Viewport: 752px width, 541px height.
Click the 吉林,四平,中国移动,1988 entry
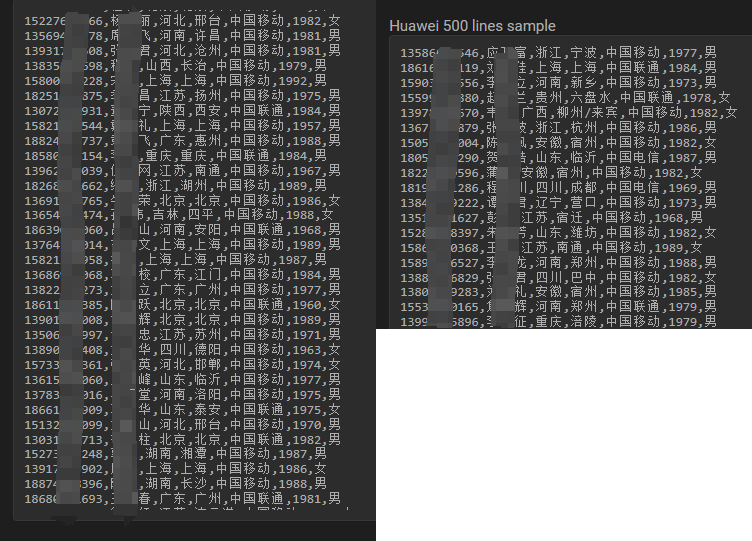(x=179, y=215)
